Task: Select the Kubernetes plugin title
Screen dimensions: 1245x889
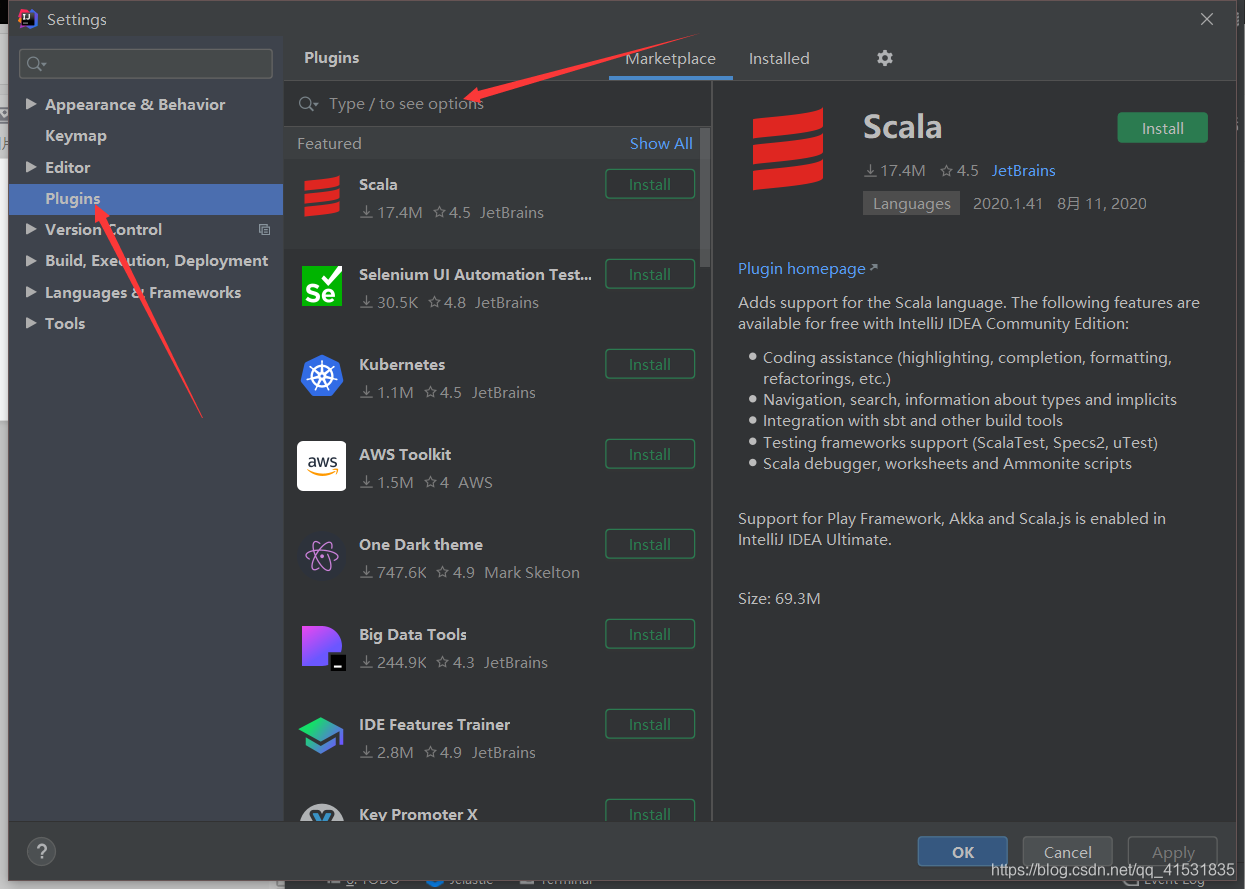Action: pos(402,365)
